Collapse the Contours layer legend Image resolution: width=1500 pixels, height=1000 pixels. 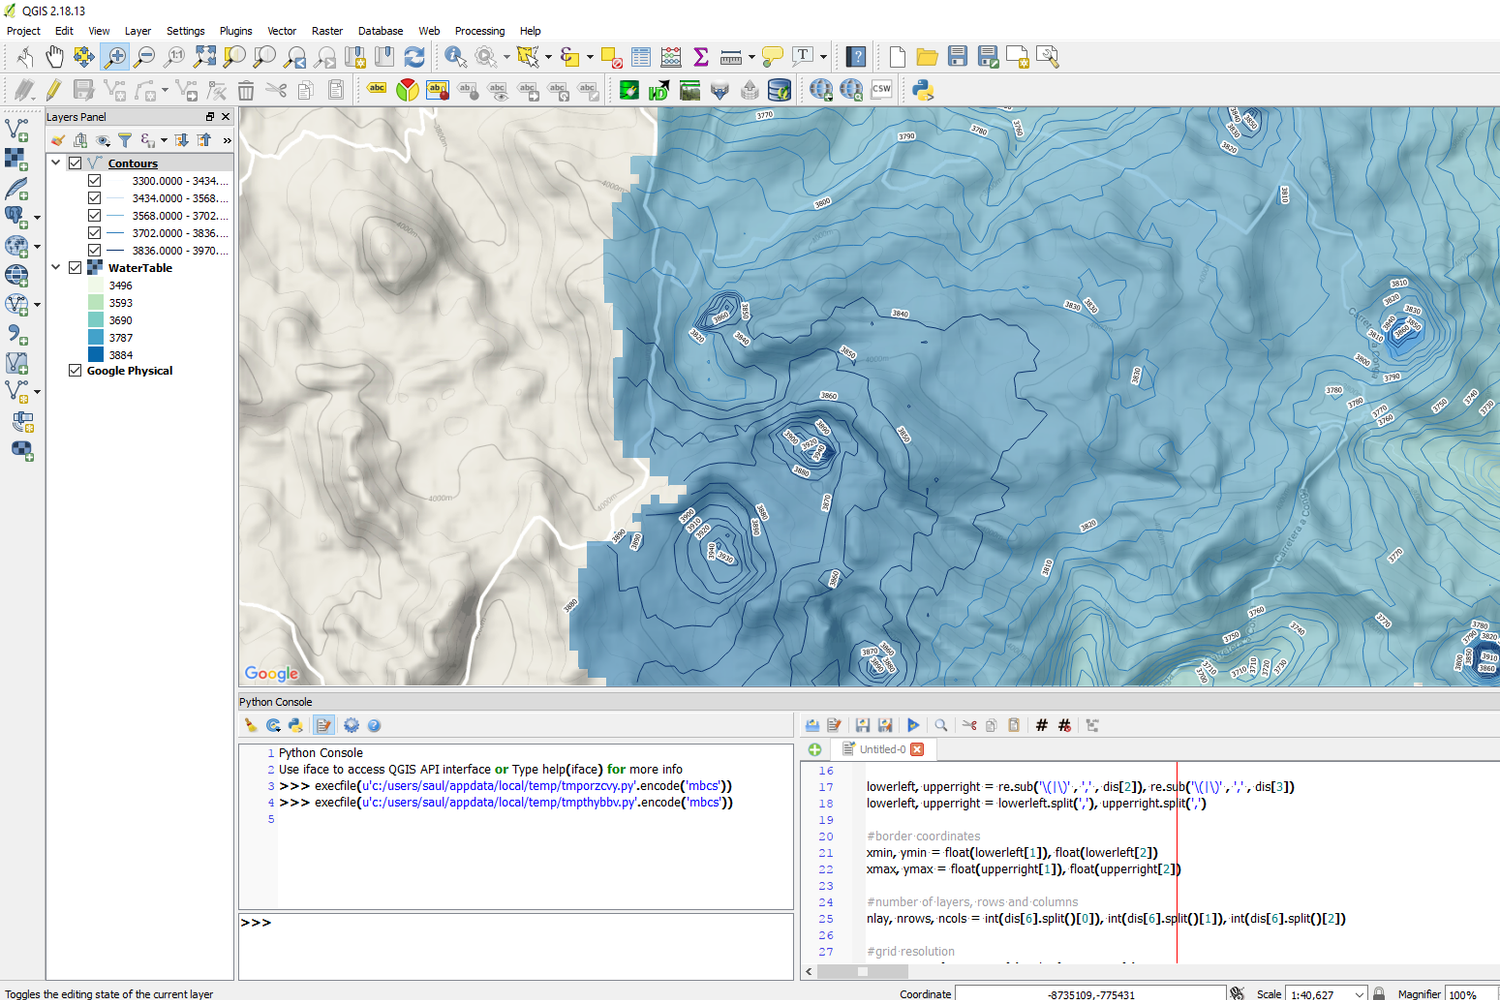56,162
